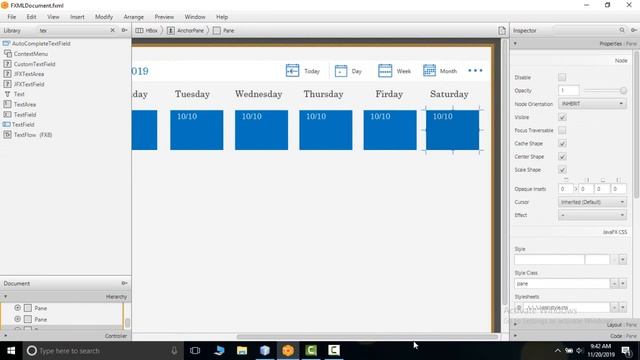The image size is (640, 360).
Task: Adjust the Opacity slider
Action: click(605, 90)
